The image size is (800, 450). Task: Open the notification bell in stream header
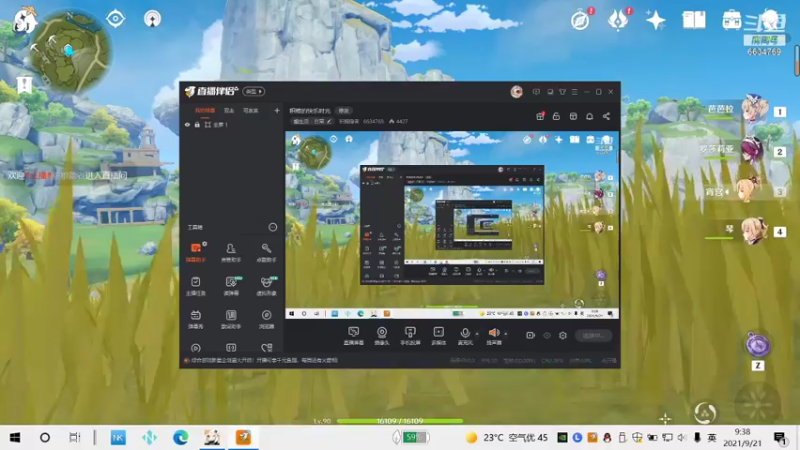(589, 116)
